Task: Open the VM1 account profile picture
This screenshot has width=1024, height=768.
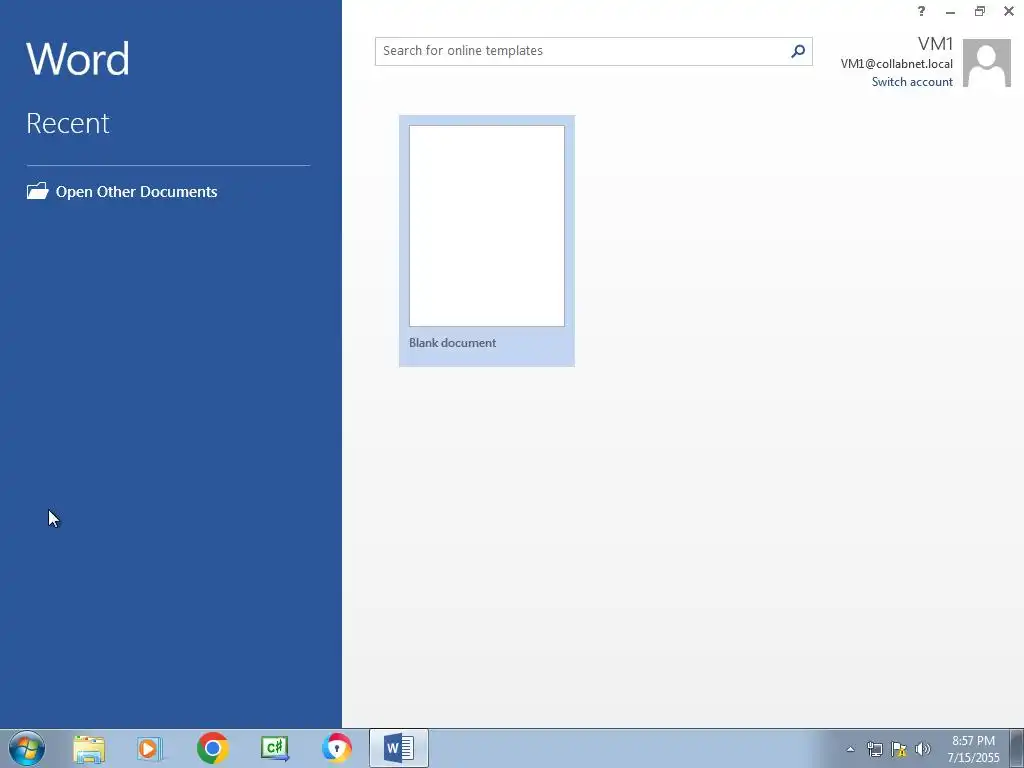Action: [x=987, y=63]
